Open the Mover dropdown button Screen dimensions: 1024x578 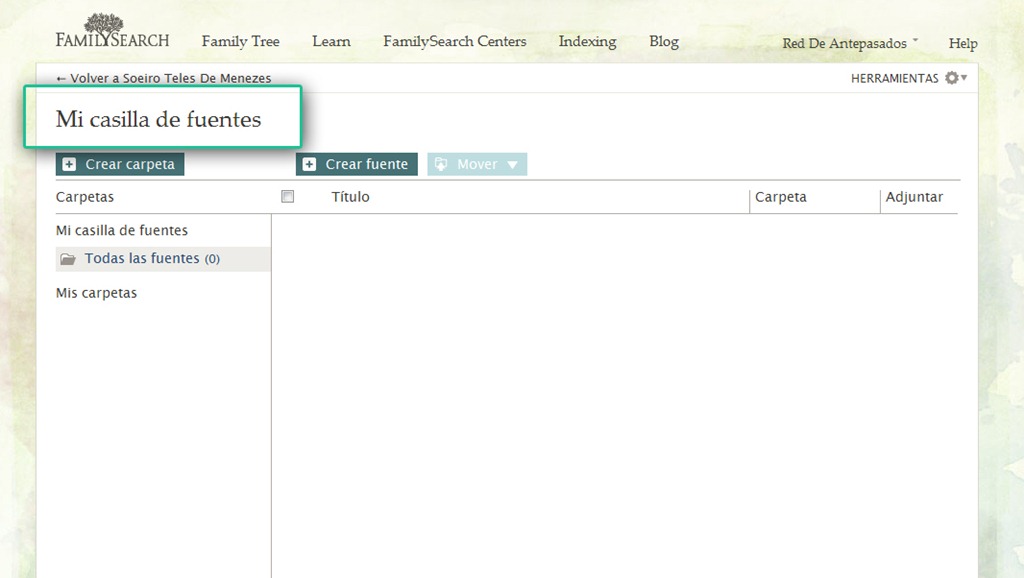pyautogui.click(x=477, y=164)
